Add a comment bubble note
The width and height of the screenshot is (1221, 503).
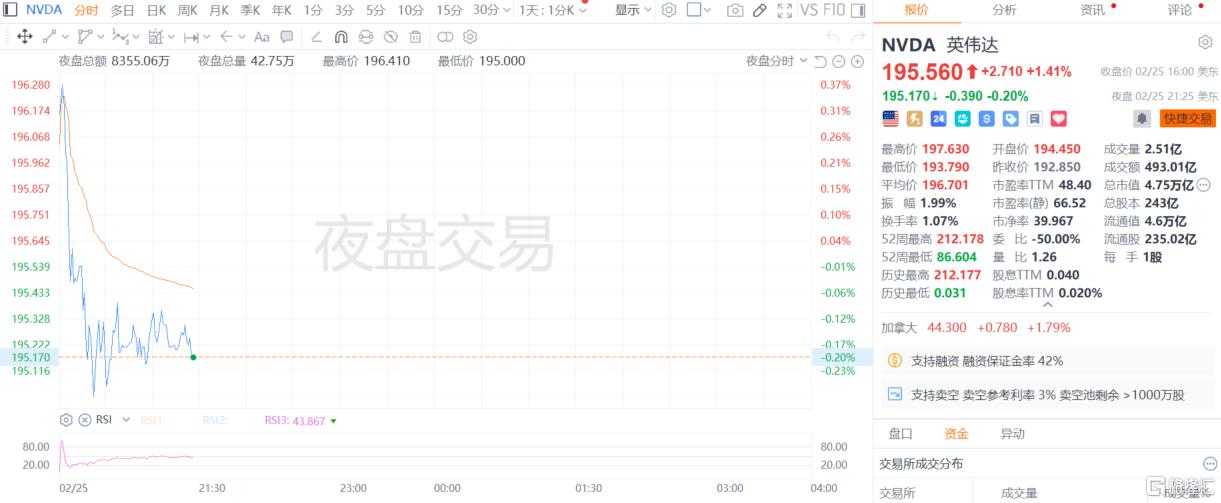(287, 37)
